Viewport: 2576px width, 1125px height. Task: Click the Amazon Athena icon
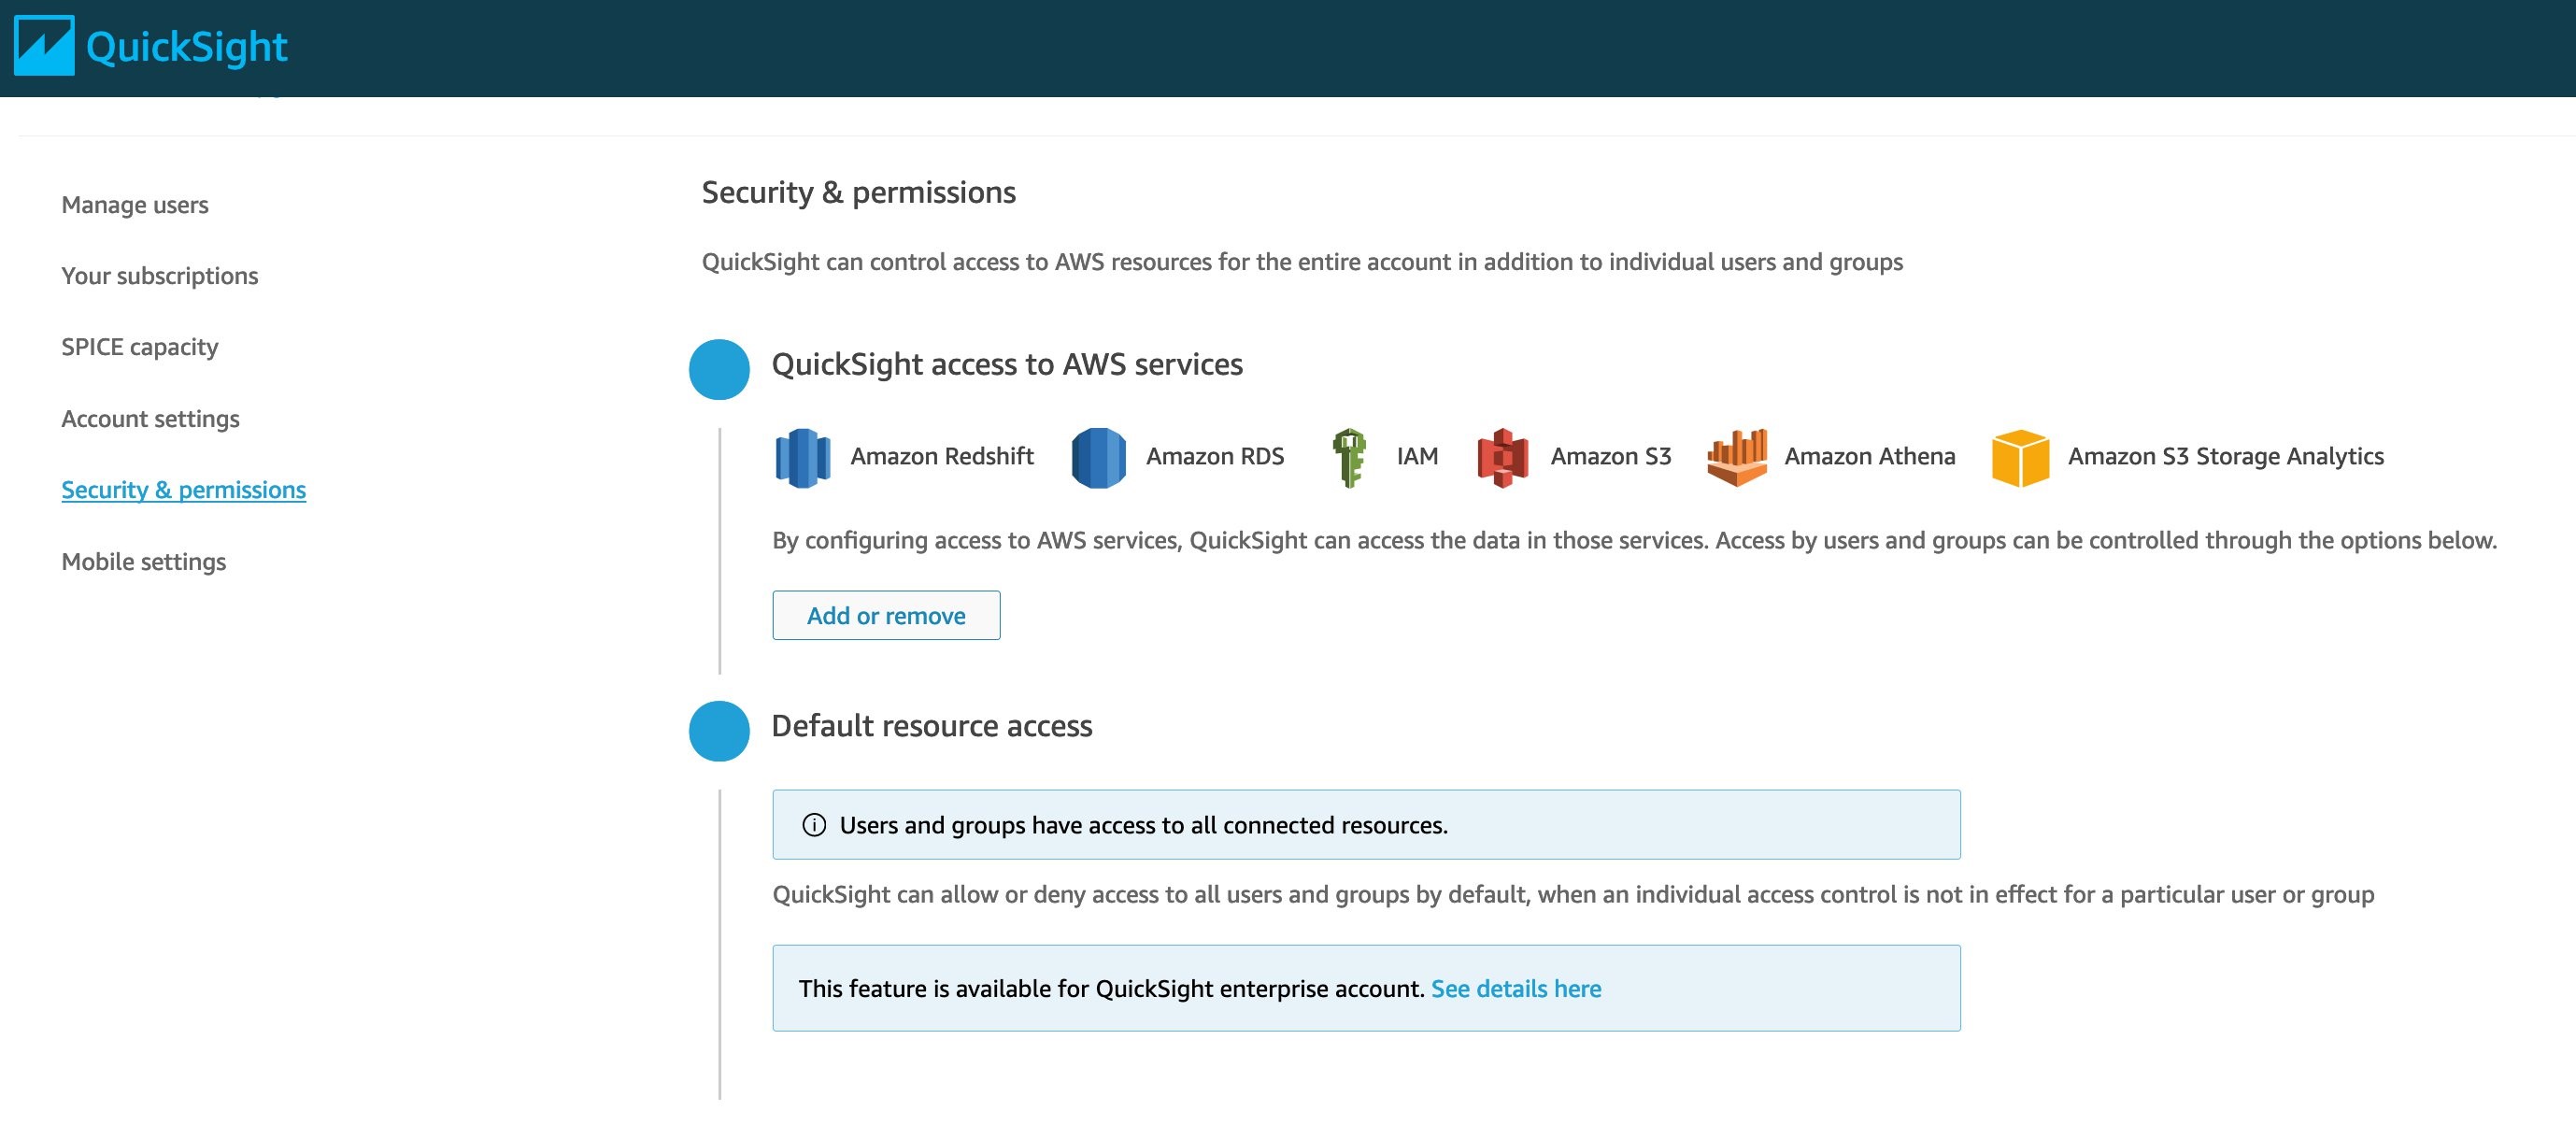1737,457
